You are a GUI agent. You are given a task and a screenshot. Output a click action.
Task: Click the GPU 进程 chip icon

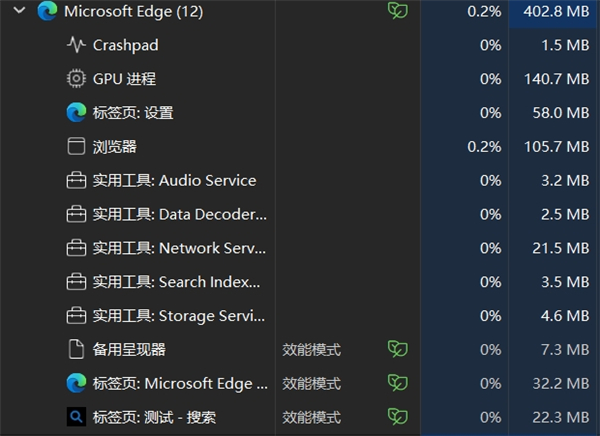(x=76, y=79)
